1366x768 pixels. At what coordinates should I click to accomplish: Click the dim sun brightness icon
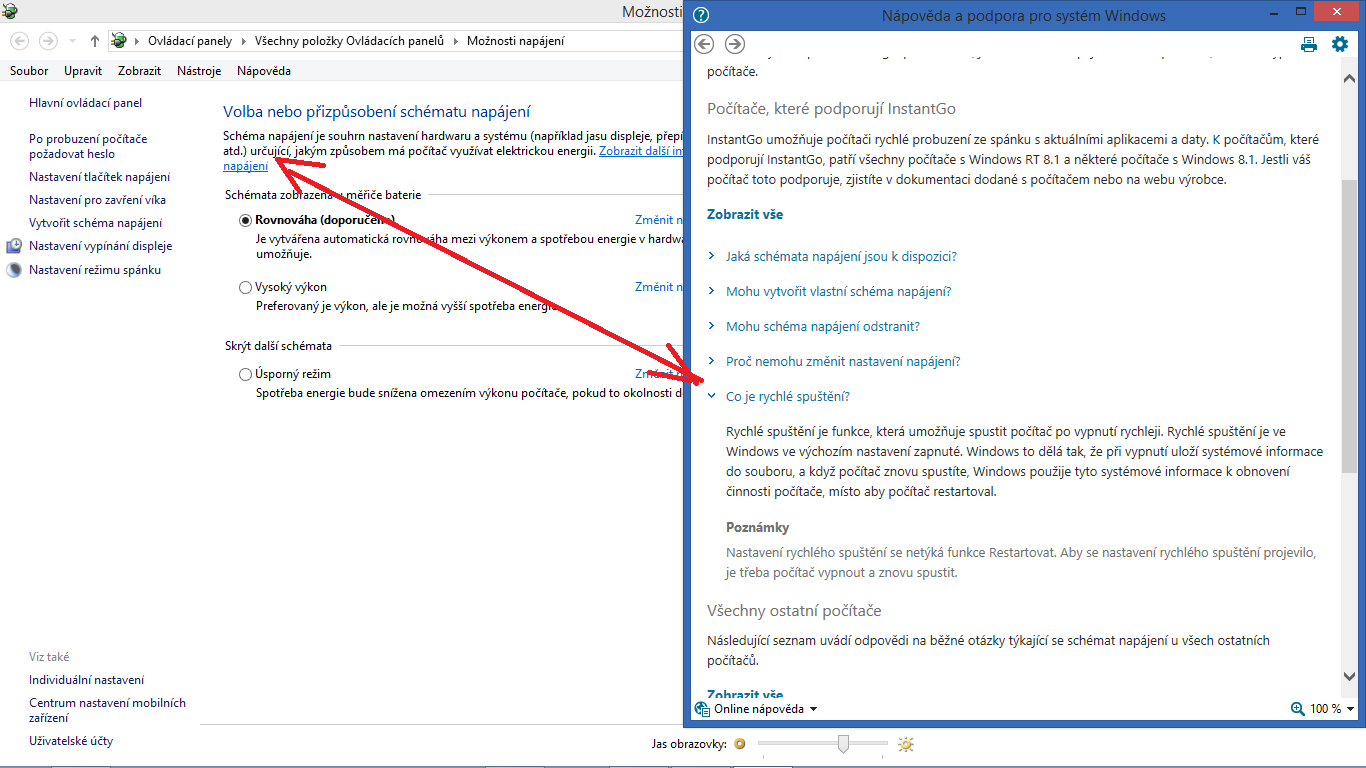(x=740, y=744)
